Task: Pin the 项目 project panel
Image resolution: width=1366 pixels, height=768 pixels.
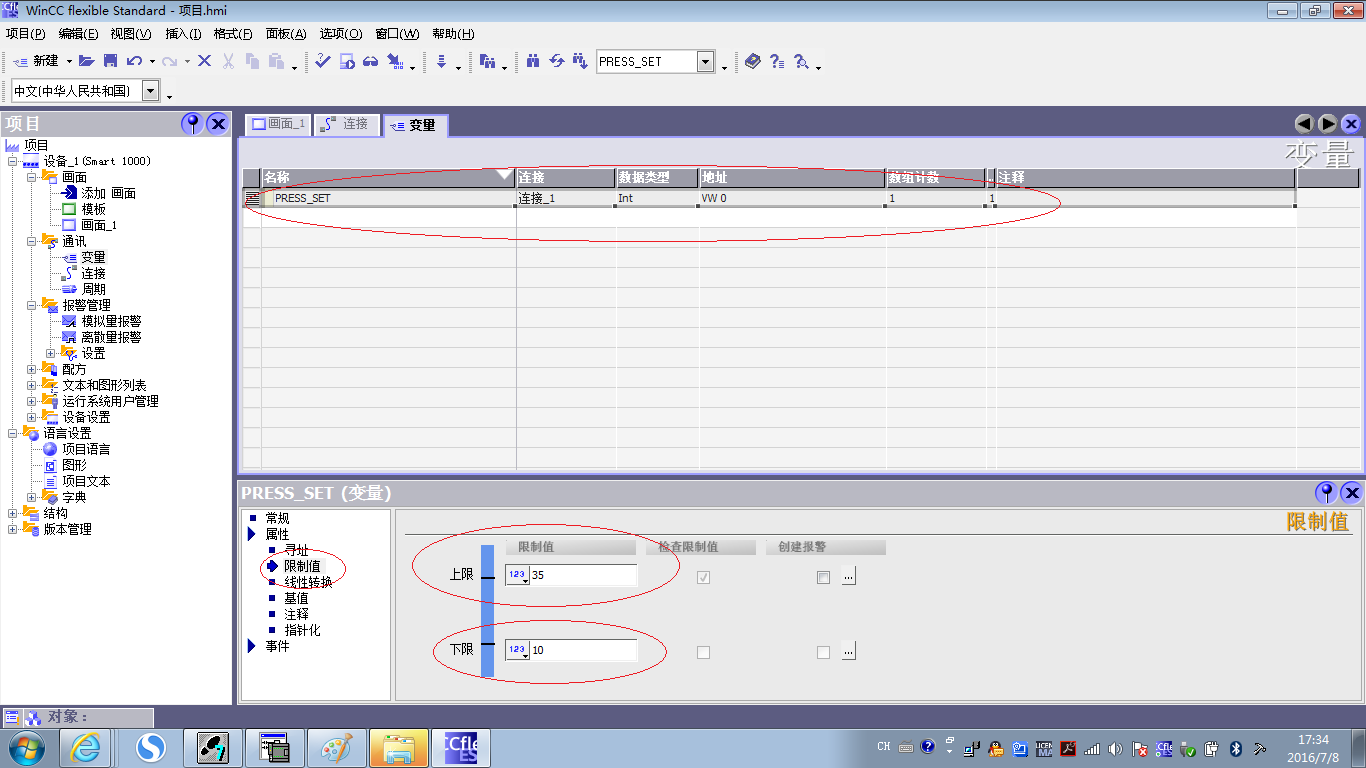Action: click(x=192, y=124)
